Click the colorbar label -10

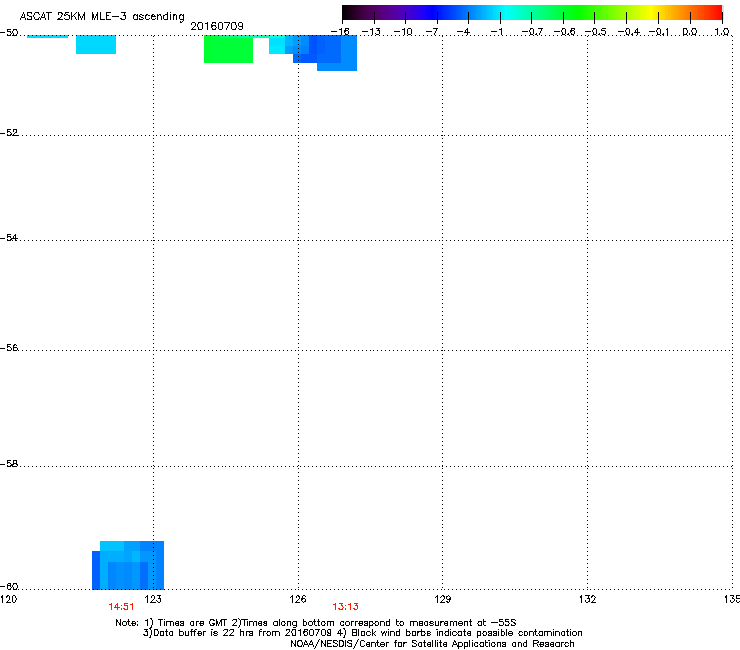tap(403, 32)
